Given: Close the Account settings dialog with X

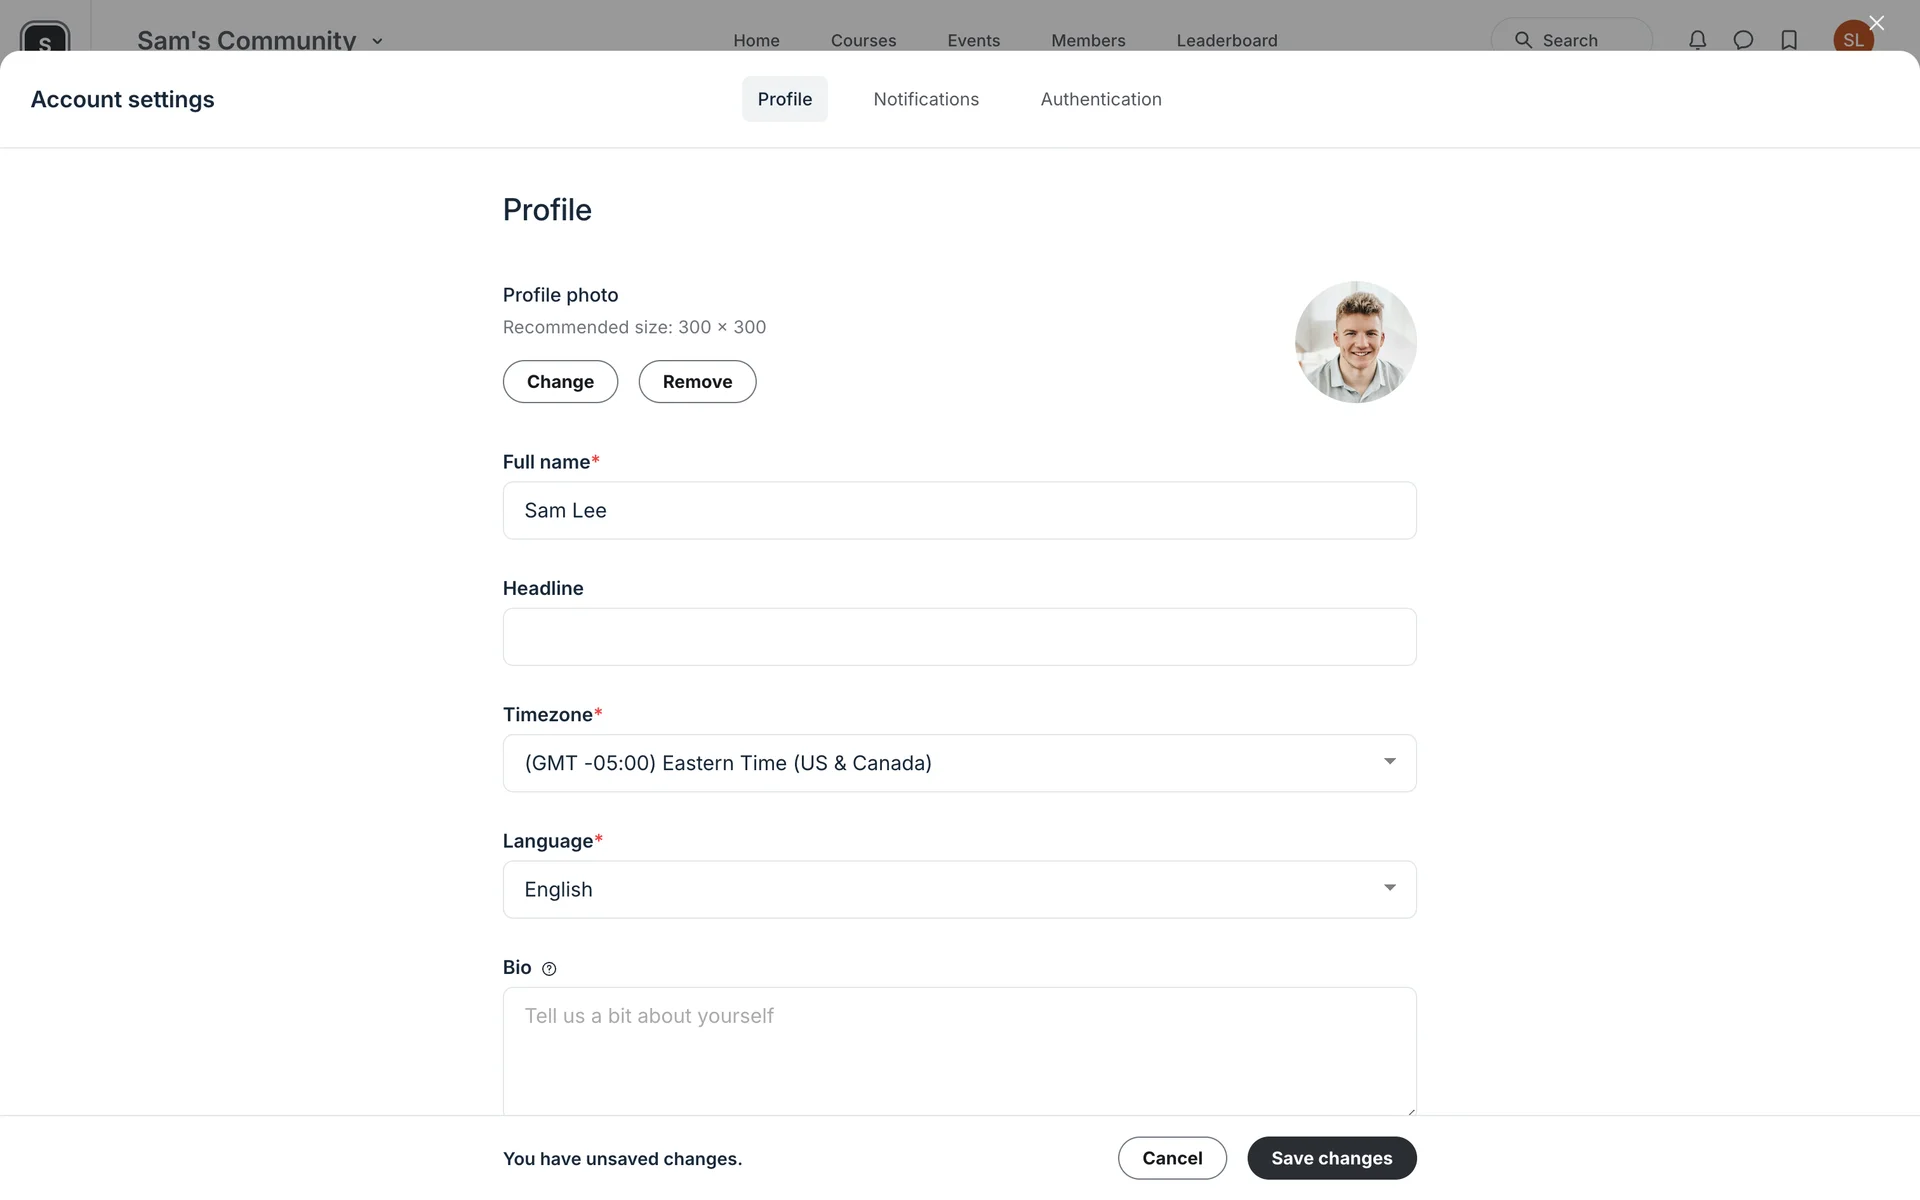Looking at the screenshot, I should click(x=1876, y=23).
